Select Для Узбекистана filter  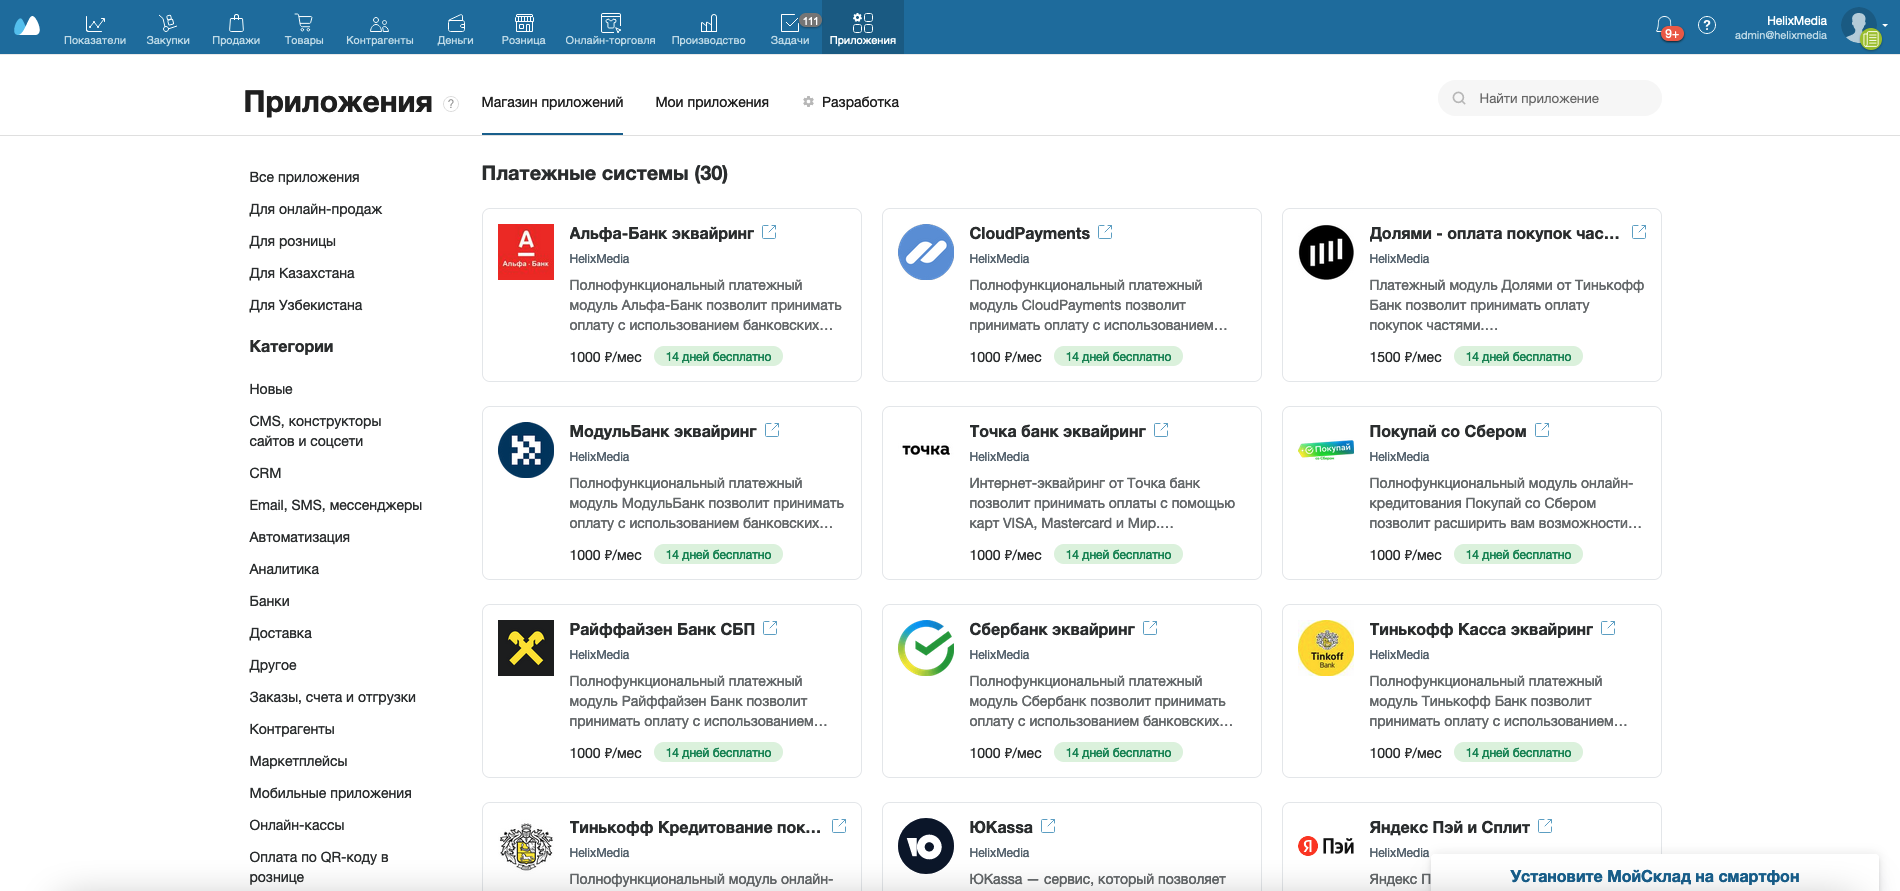306,305
